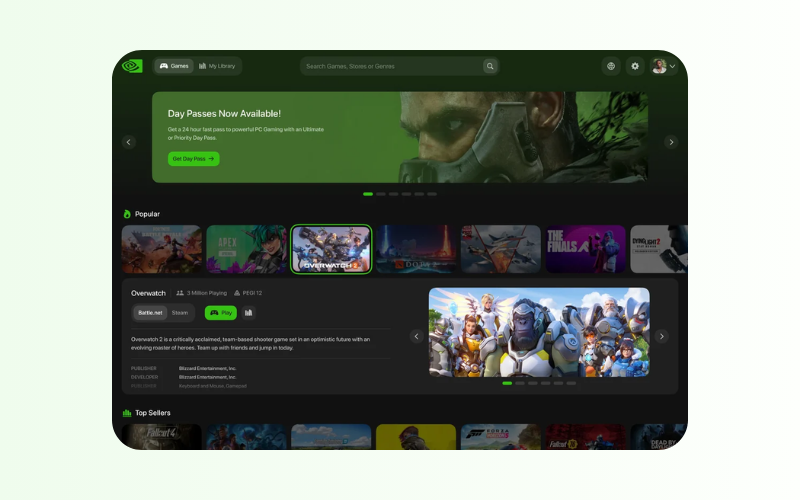This screenshot has width=800, height=500.
Task: Select first hero banner pagination dot
Action: 368,194
